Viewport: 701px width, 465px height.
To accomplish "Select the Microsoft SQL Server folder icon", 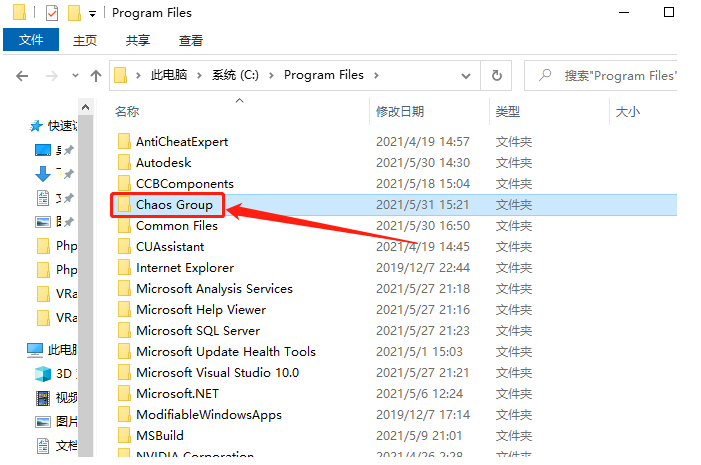I will coord(124,330).
